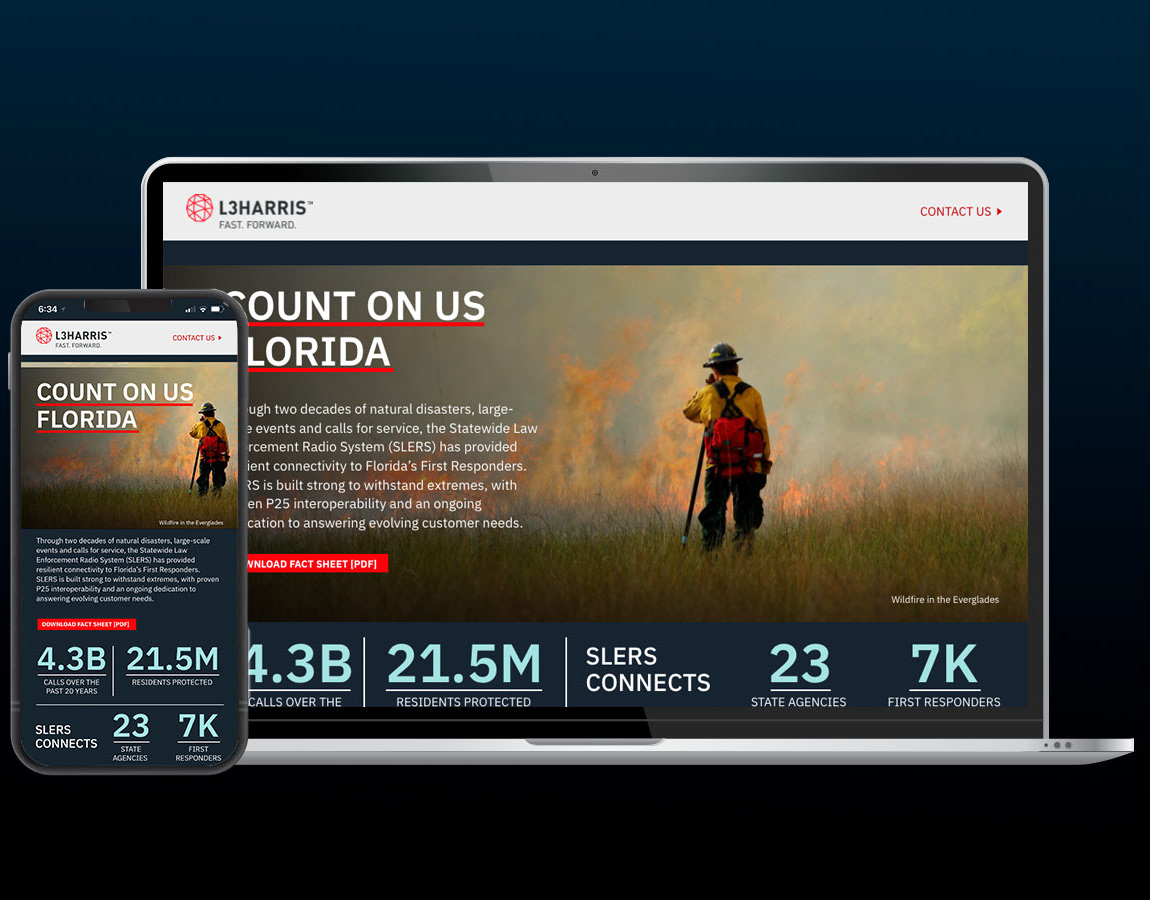Click the 7K First Responders stat on laptop
The height and width of the screenshot is (900, 1150).
(x=944, y=674)
